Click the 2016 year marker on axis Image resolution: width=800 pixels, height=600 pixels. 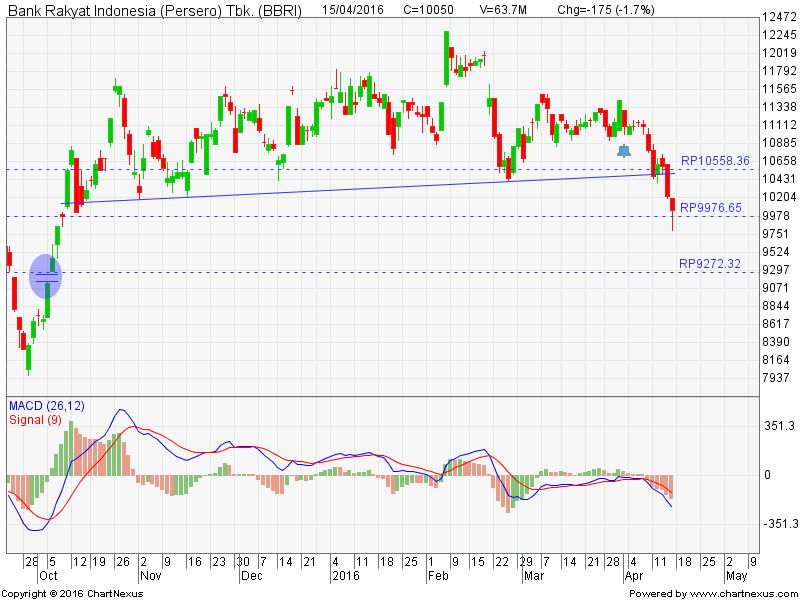click(x=345, y=576)
